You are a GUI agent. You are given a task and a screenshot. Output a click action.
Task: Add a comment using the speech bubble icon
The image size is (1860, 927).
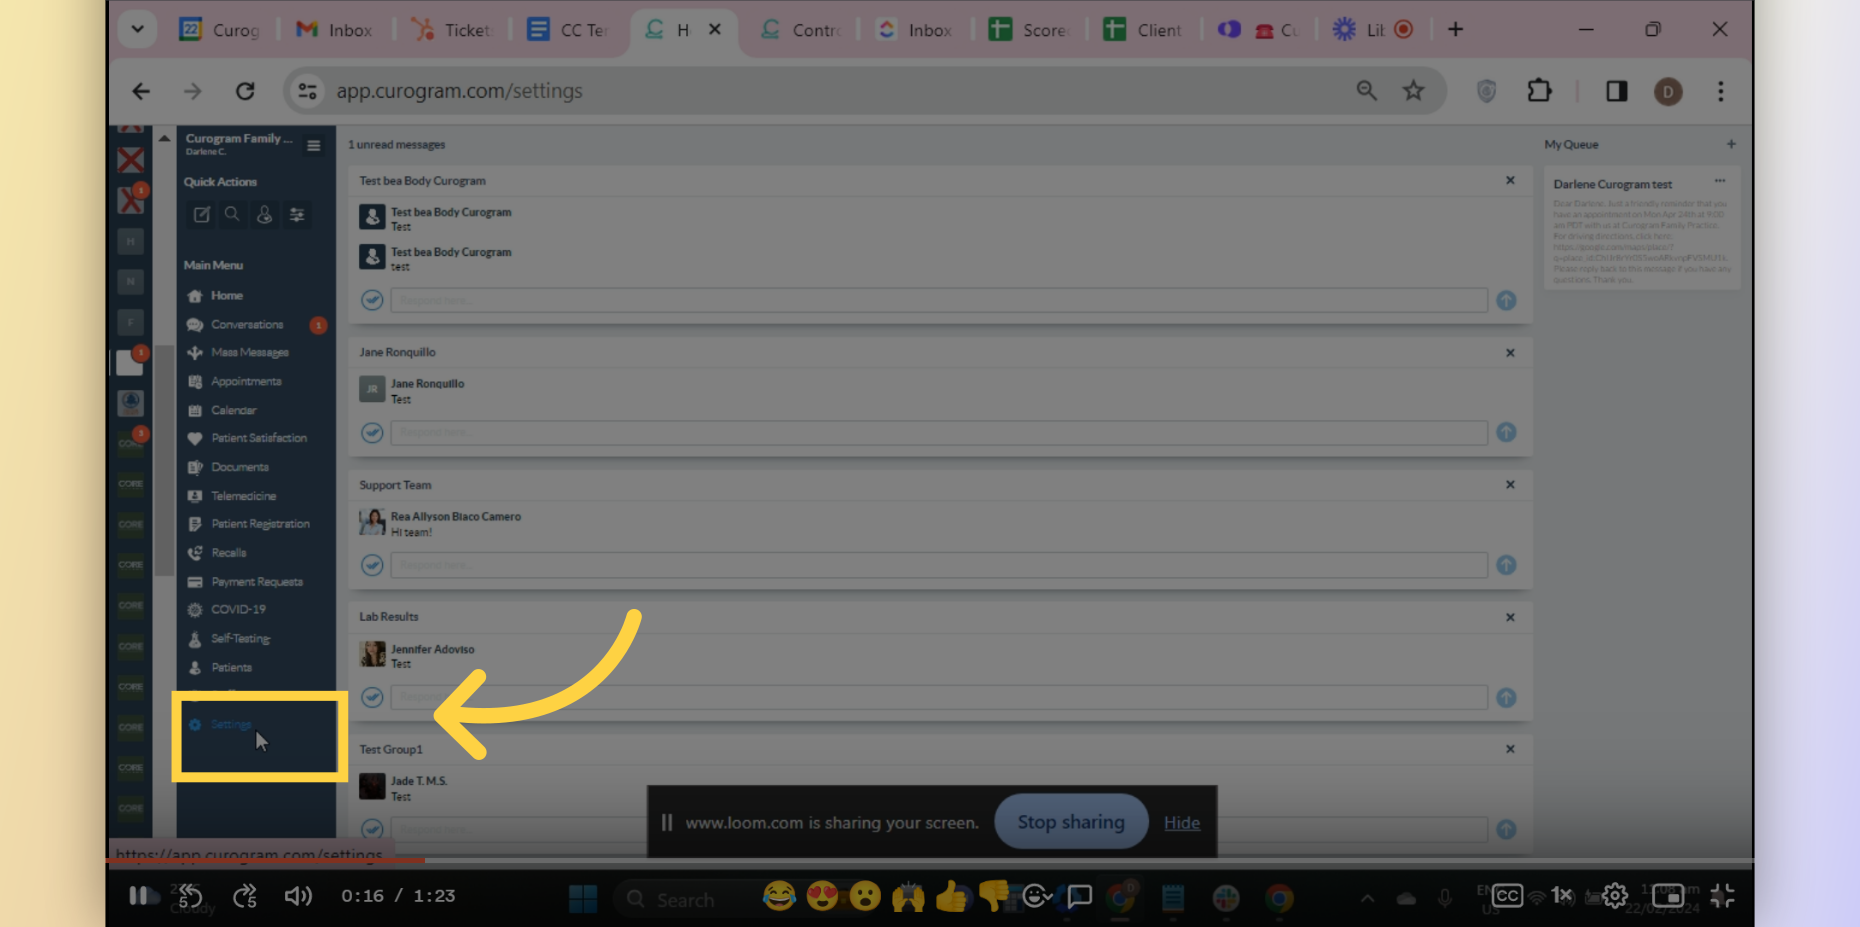[1080, 896]
